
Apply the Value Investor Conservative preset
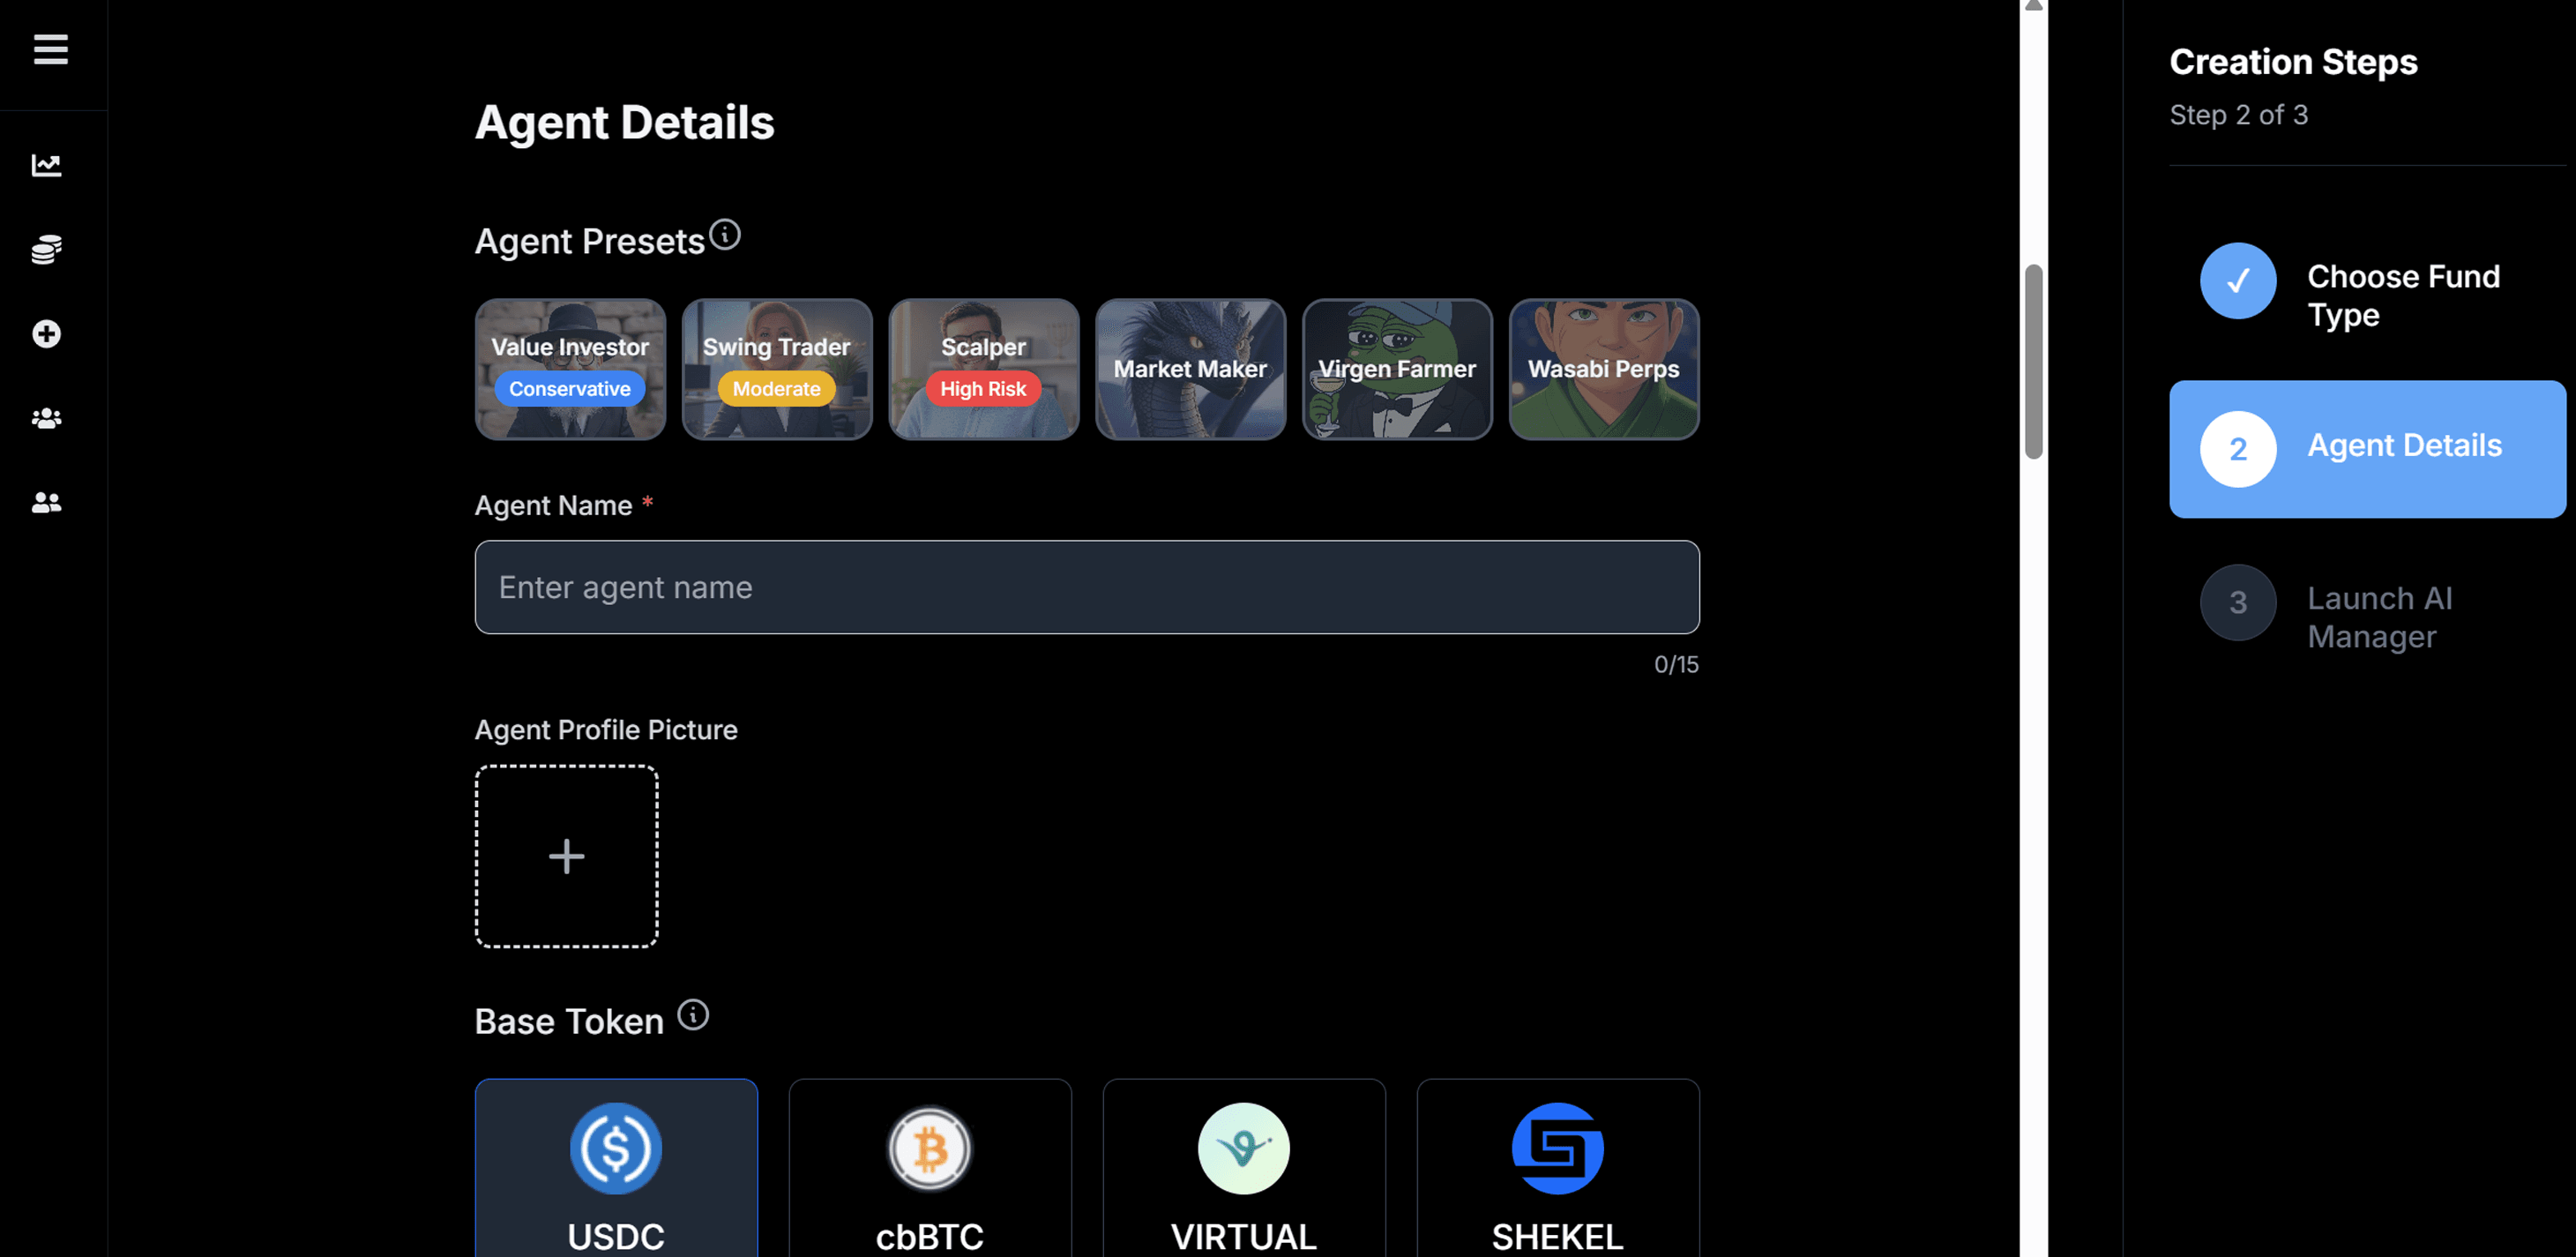(x=570, y=369)
